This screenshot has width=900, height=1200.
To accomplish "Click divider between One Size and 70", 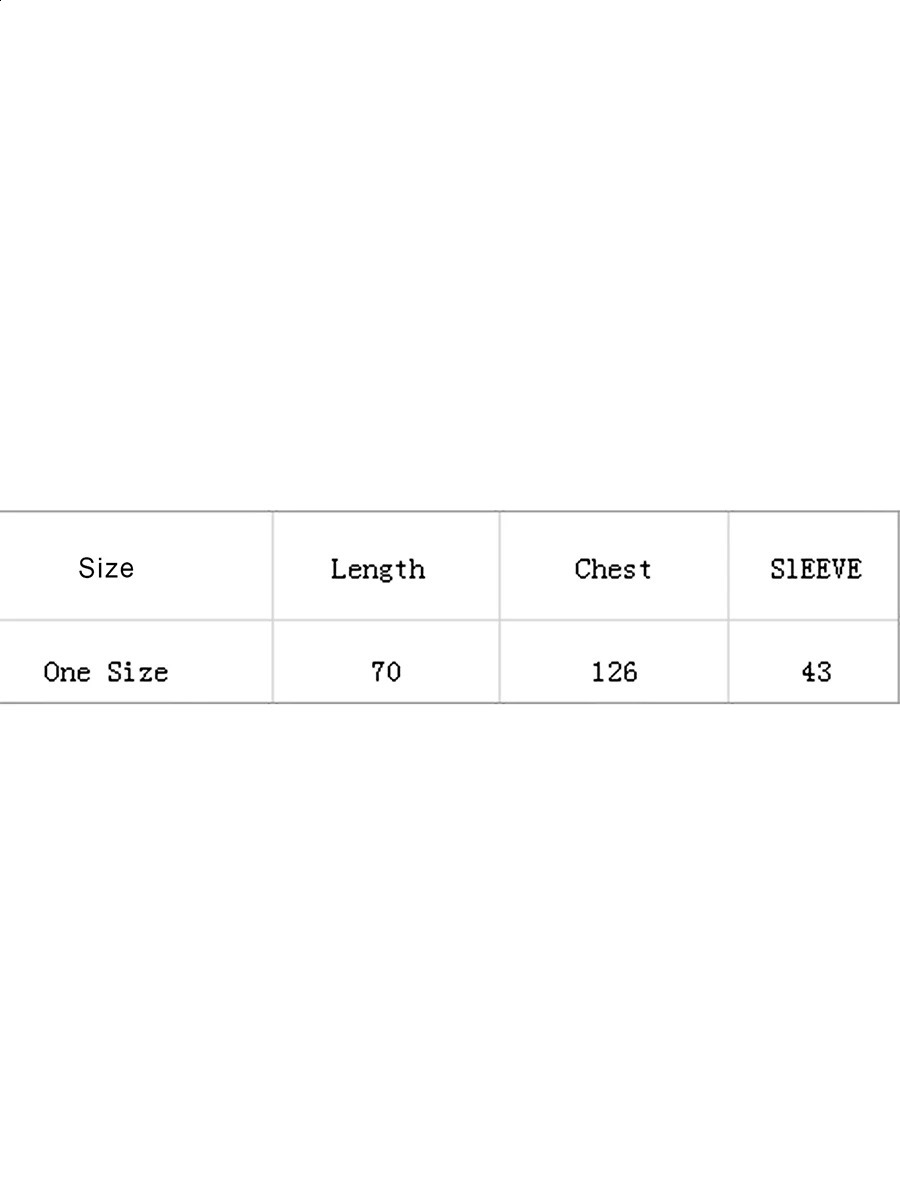I will click(272, 662).
